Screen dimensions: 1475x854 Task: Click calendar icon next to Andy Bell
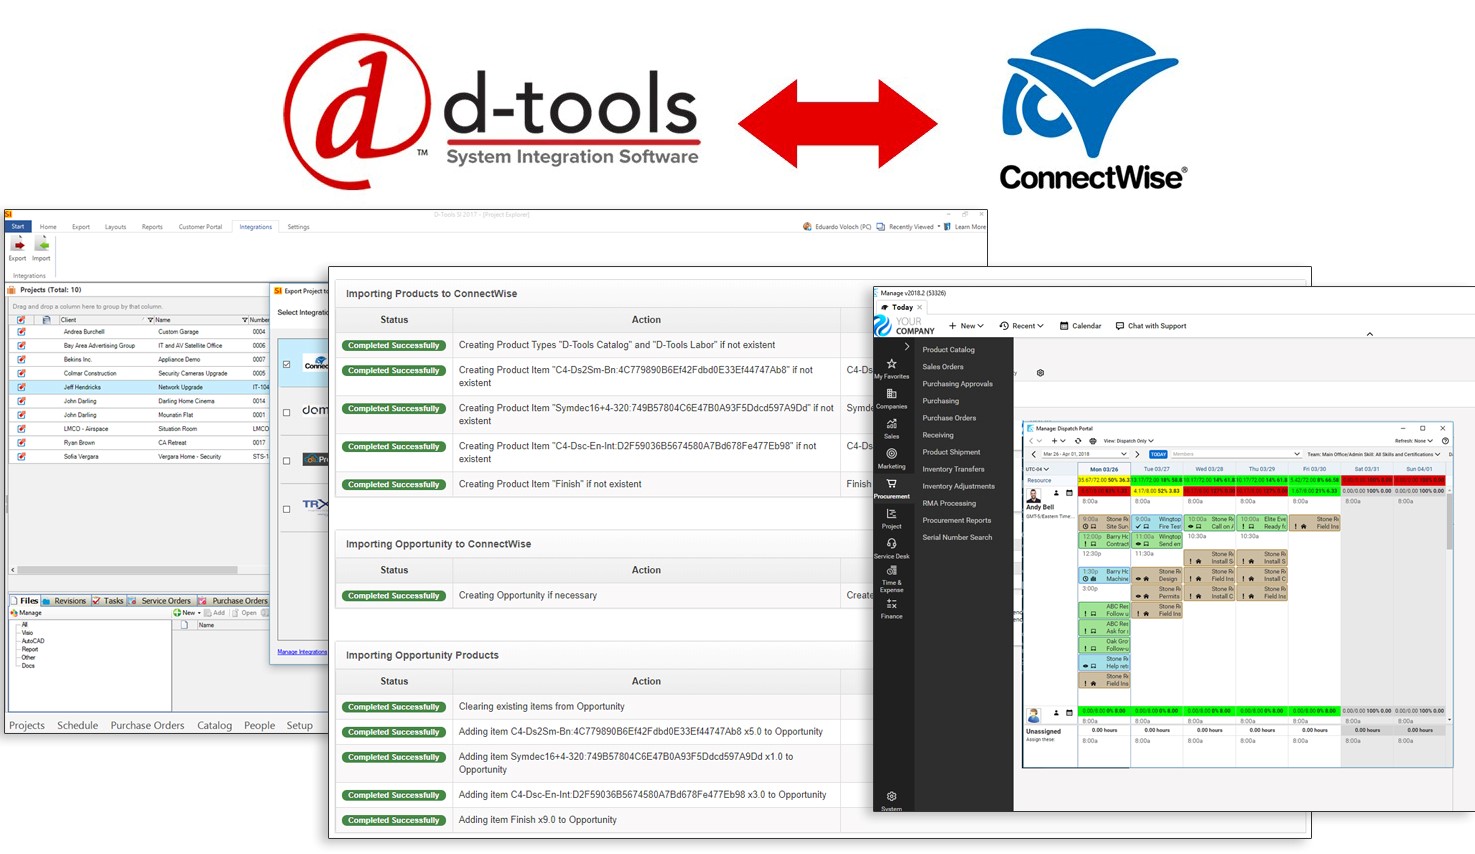point(1069,493)
